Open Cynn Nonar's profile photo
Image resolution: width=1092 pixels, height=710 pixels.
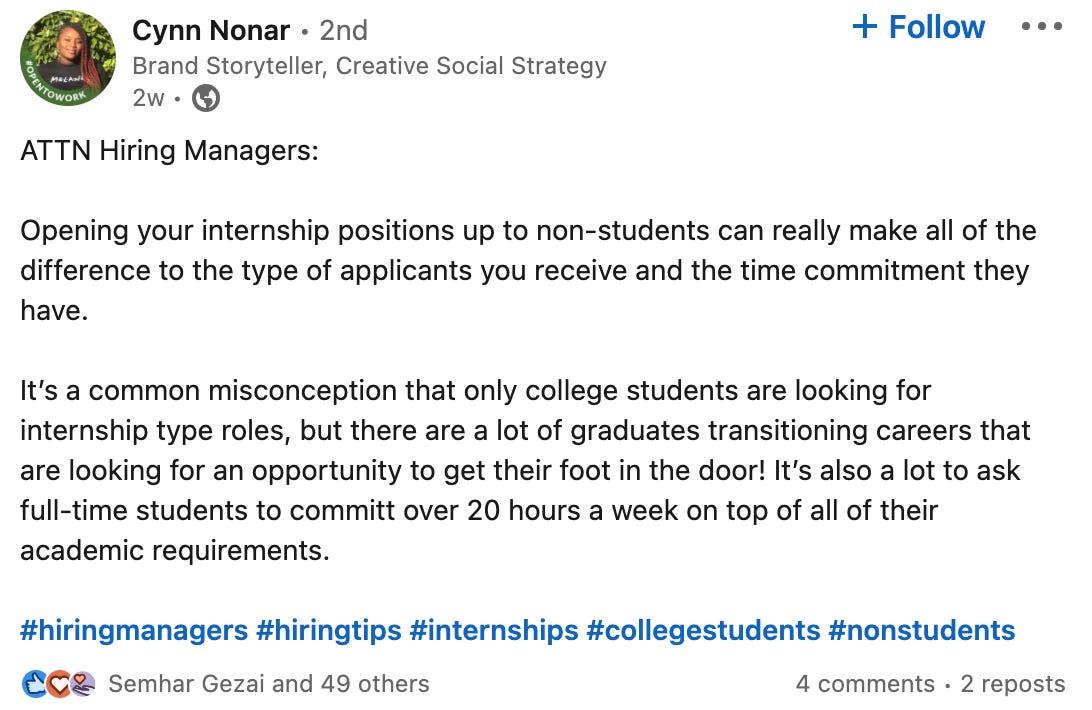tap(68, 59)
